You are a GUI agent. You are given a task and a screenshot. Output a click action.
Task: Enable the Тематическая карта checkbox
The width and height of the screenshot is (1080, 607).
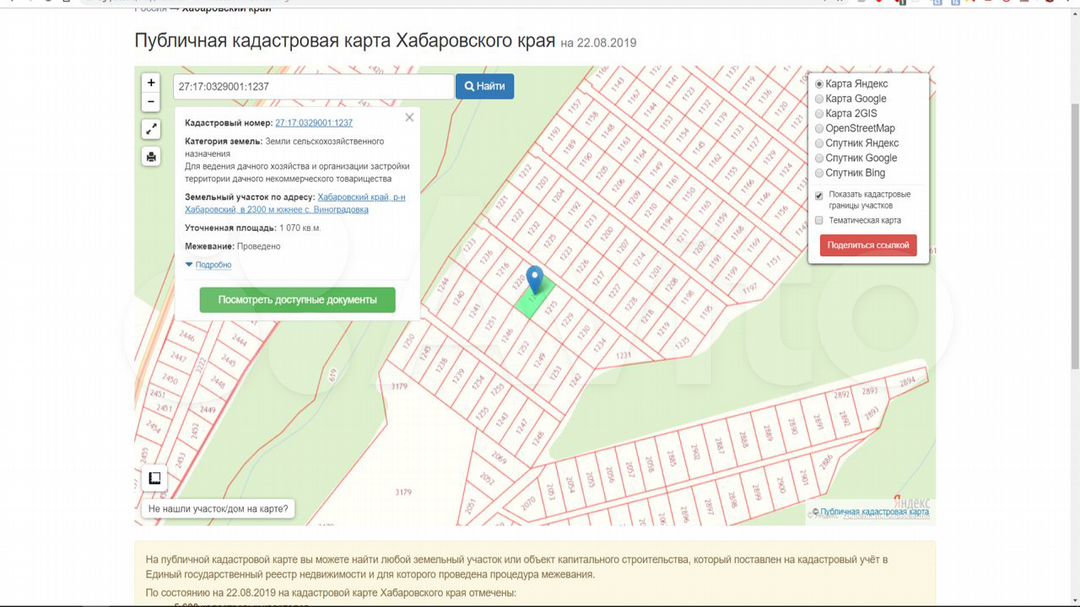tap(819, 220)
